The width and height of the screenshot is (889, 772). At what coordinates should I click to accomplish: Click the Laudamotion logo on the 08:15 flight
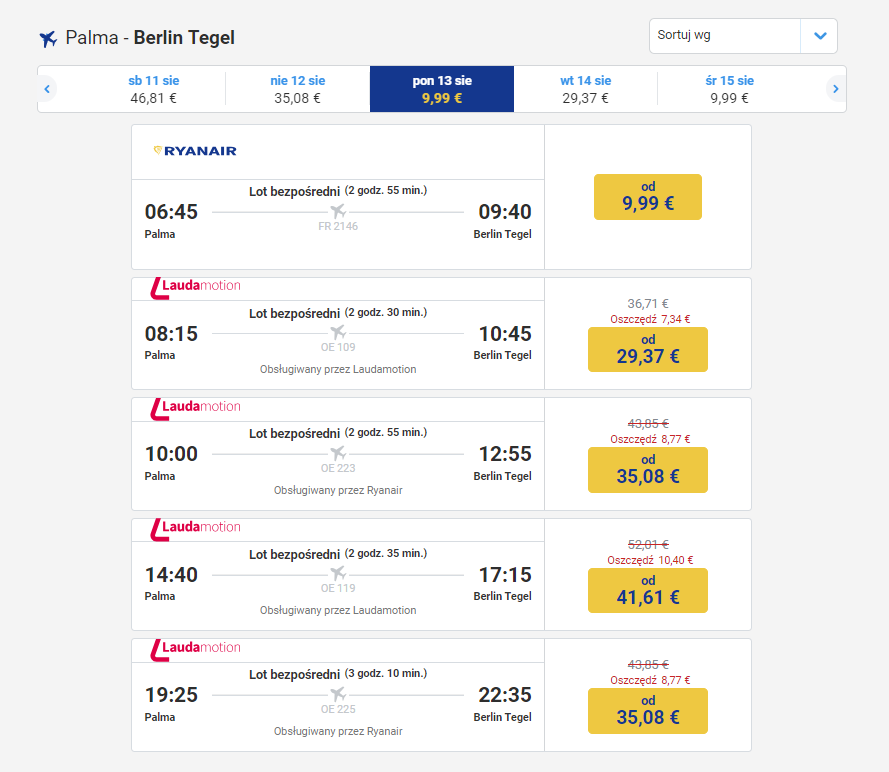[x=196, y=287]
